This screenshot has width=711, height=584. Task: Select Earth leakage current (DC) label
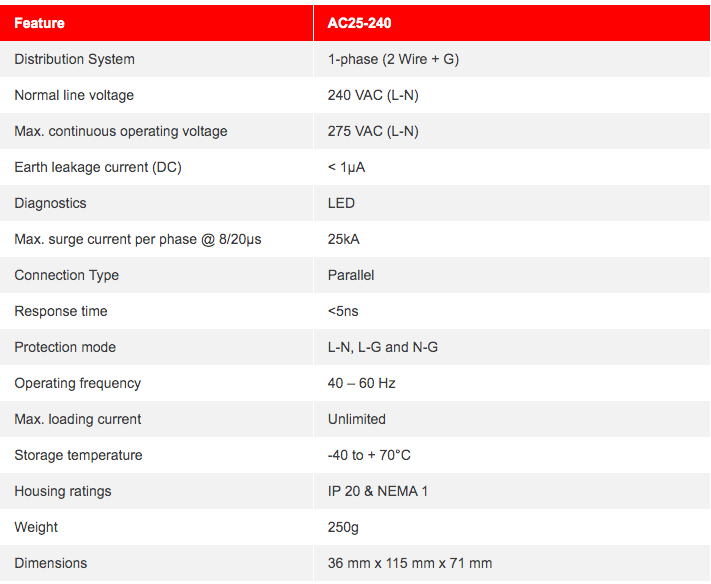coord(98,167)
